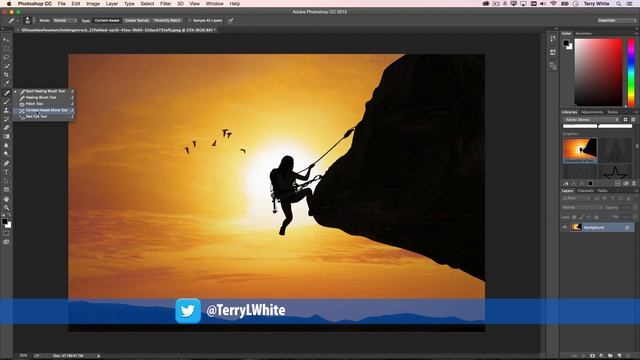Swap foreground and background colors in toolbar

[9, 215]
